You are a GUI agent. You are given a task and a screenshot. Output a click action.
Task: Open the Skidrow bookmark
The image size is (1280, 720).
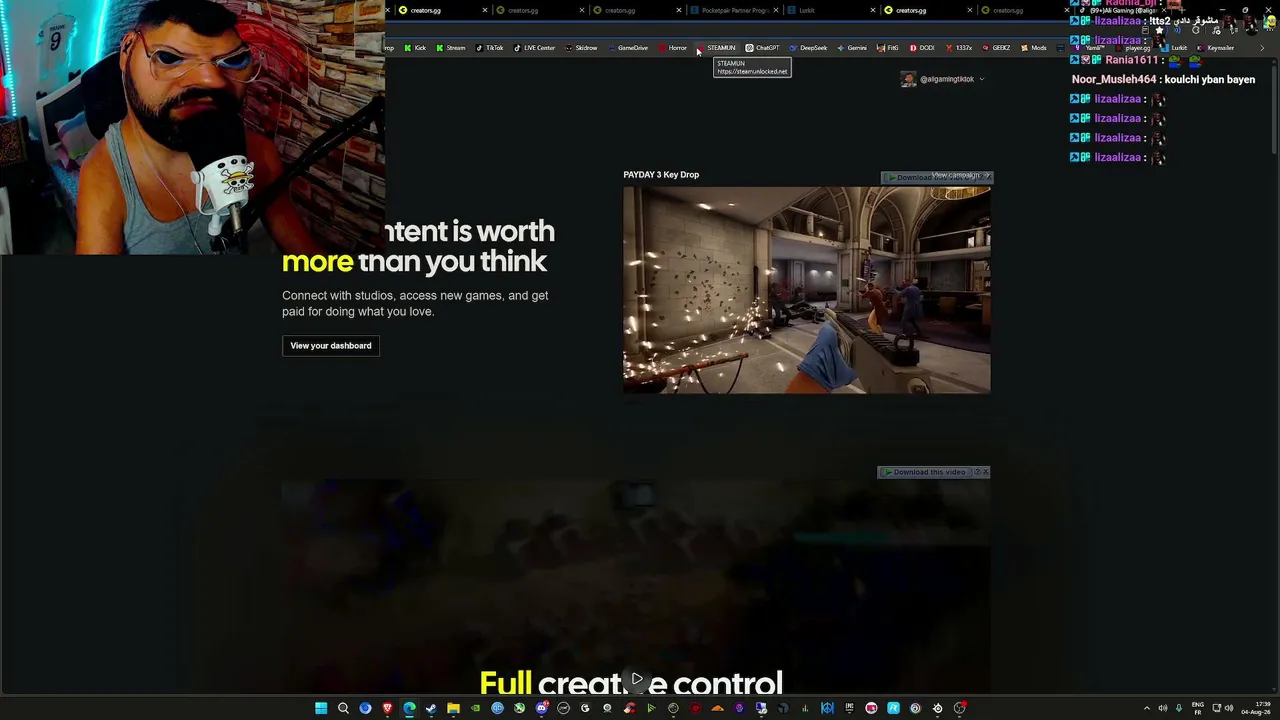(x=581, y=48)
